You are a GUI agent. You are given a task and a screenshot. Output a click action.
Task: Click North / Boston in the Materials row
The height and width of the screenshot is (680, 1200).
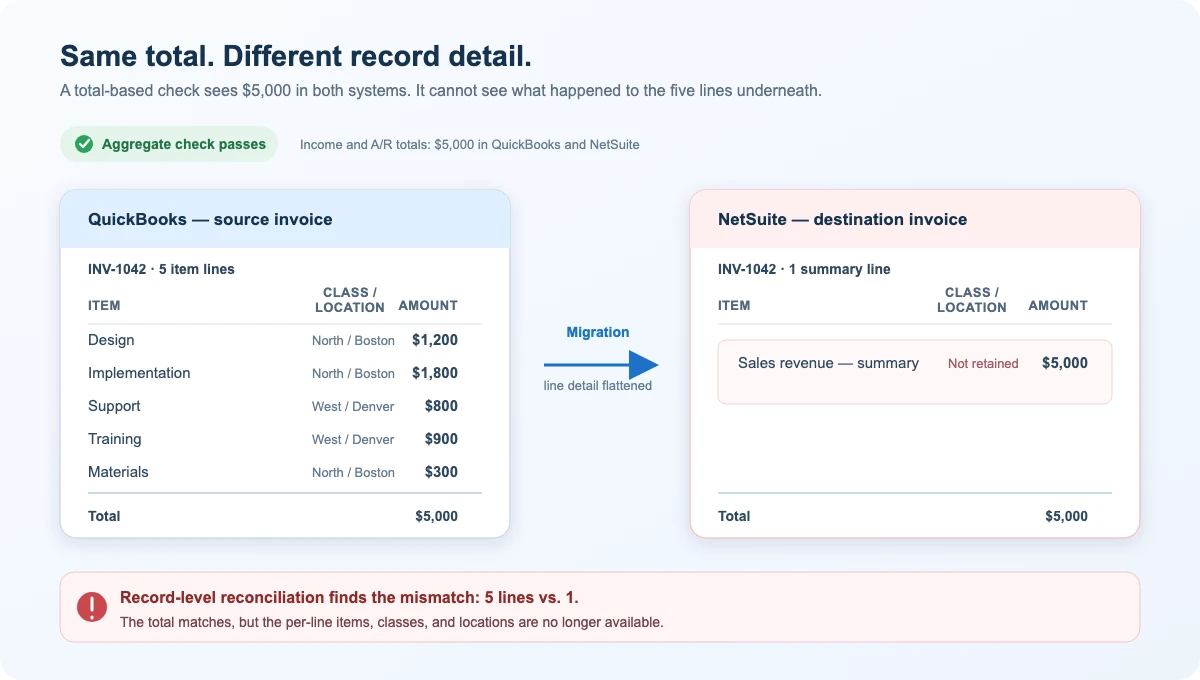point(353,473)
